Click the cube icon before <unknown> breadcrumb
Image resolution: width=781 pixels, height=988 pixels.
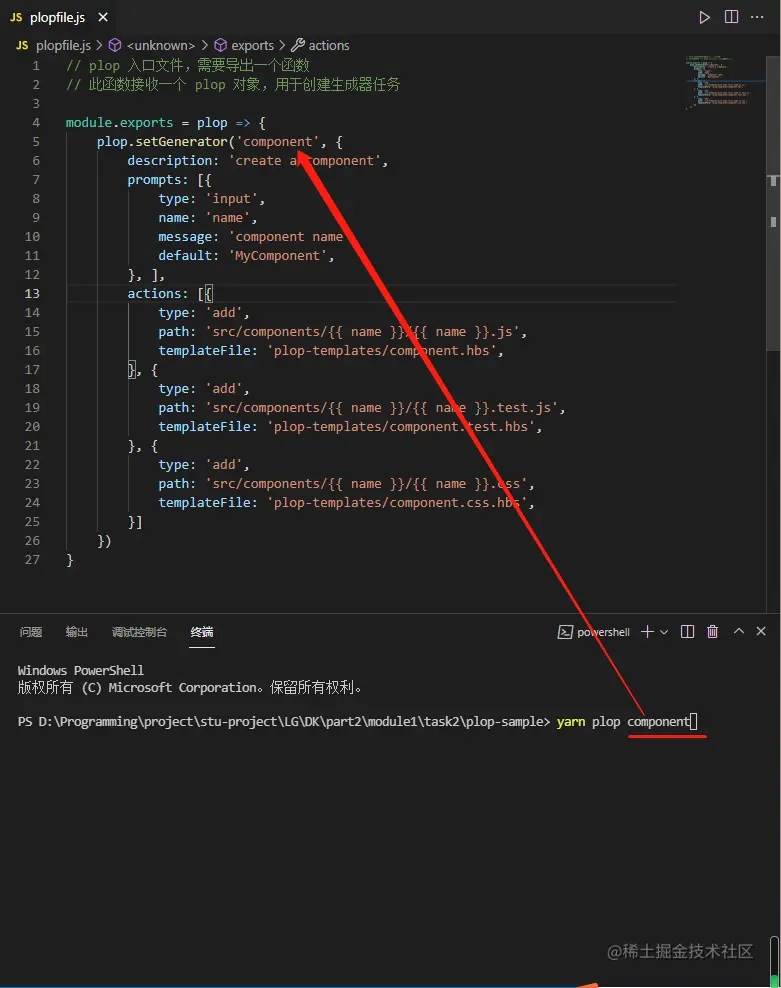(x=115, y=45)
